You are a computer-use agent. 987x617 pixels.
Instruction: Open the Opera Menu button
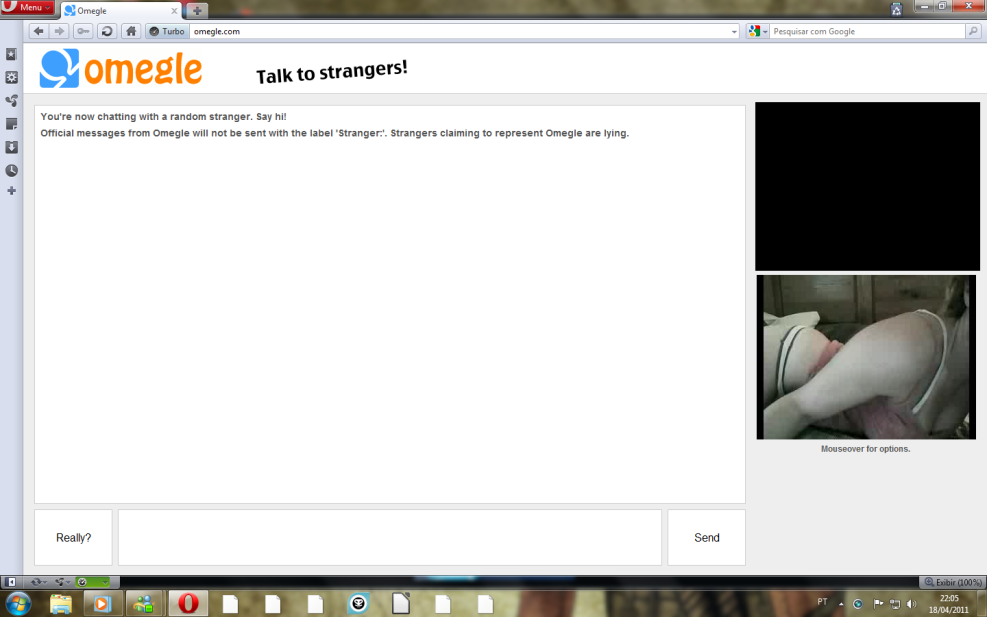pos(28,8)
